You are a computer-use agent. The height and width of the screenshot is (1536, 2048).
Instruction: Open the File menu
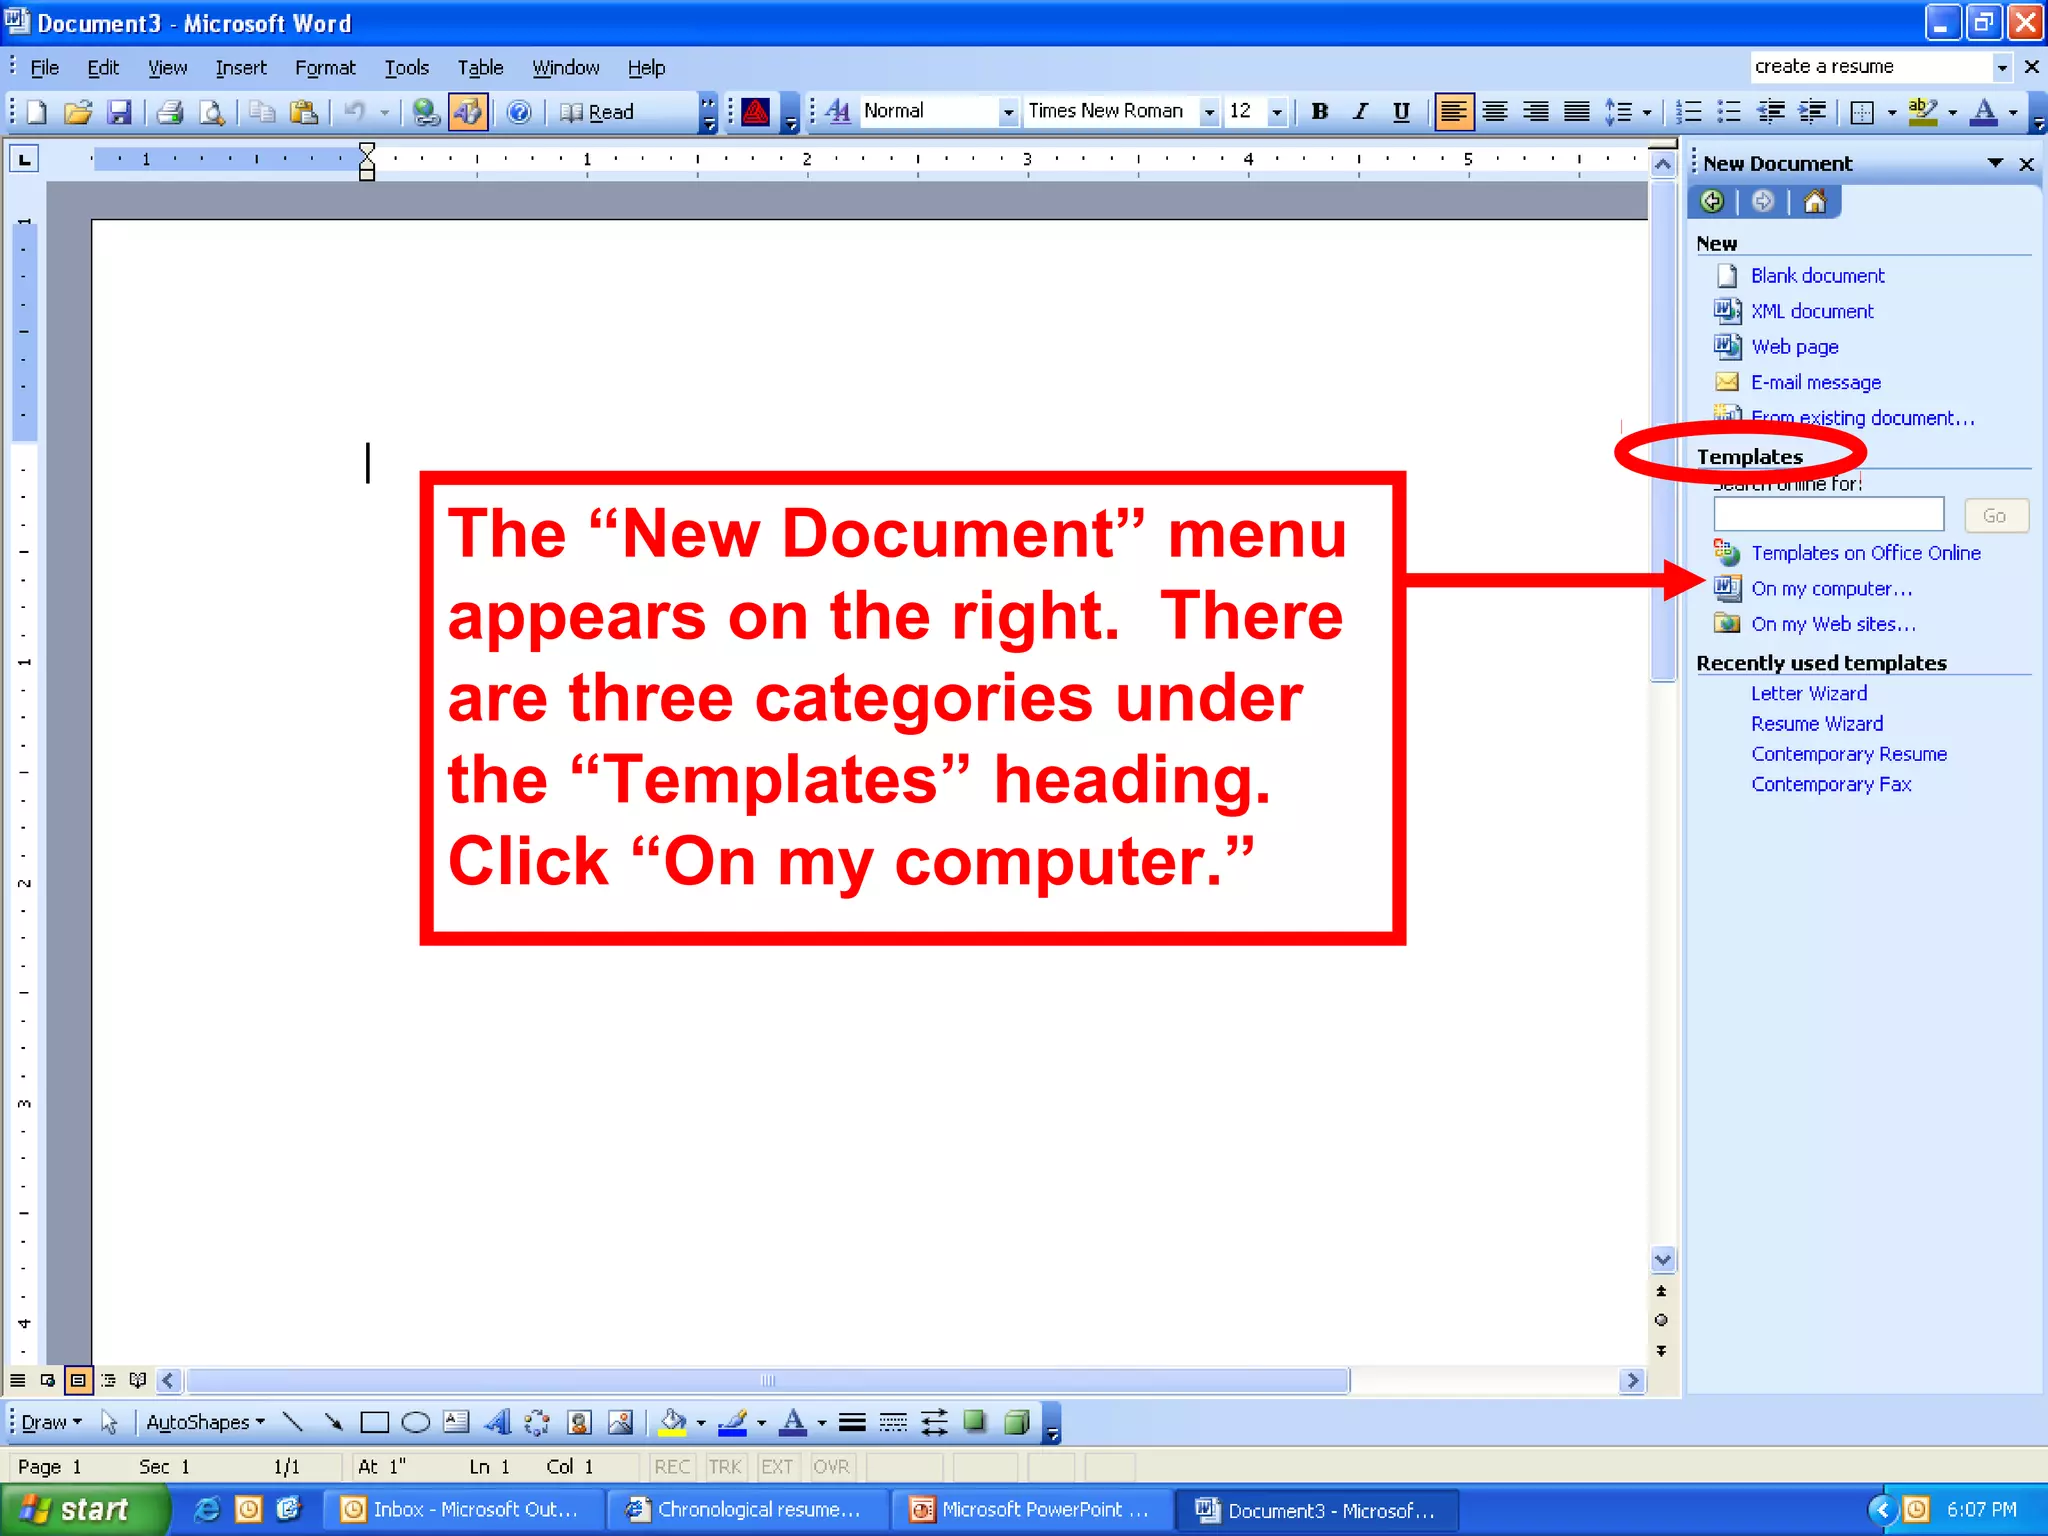click(45, 67)
